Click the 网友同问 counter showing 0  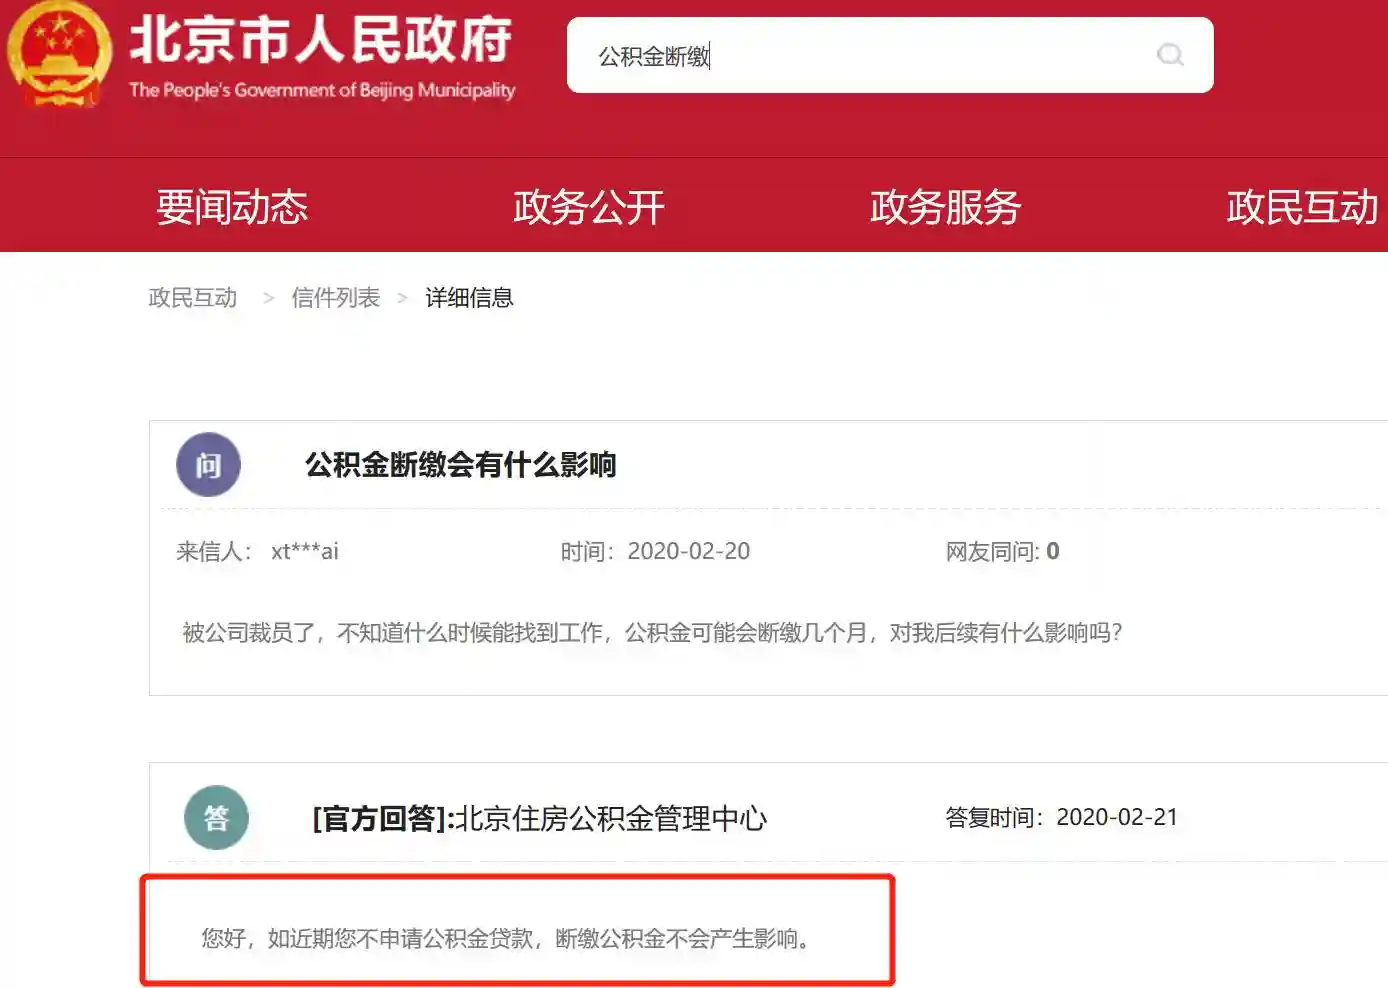pyautogui.click(x=1000, y=551)
